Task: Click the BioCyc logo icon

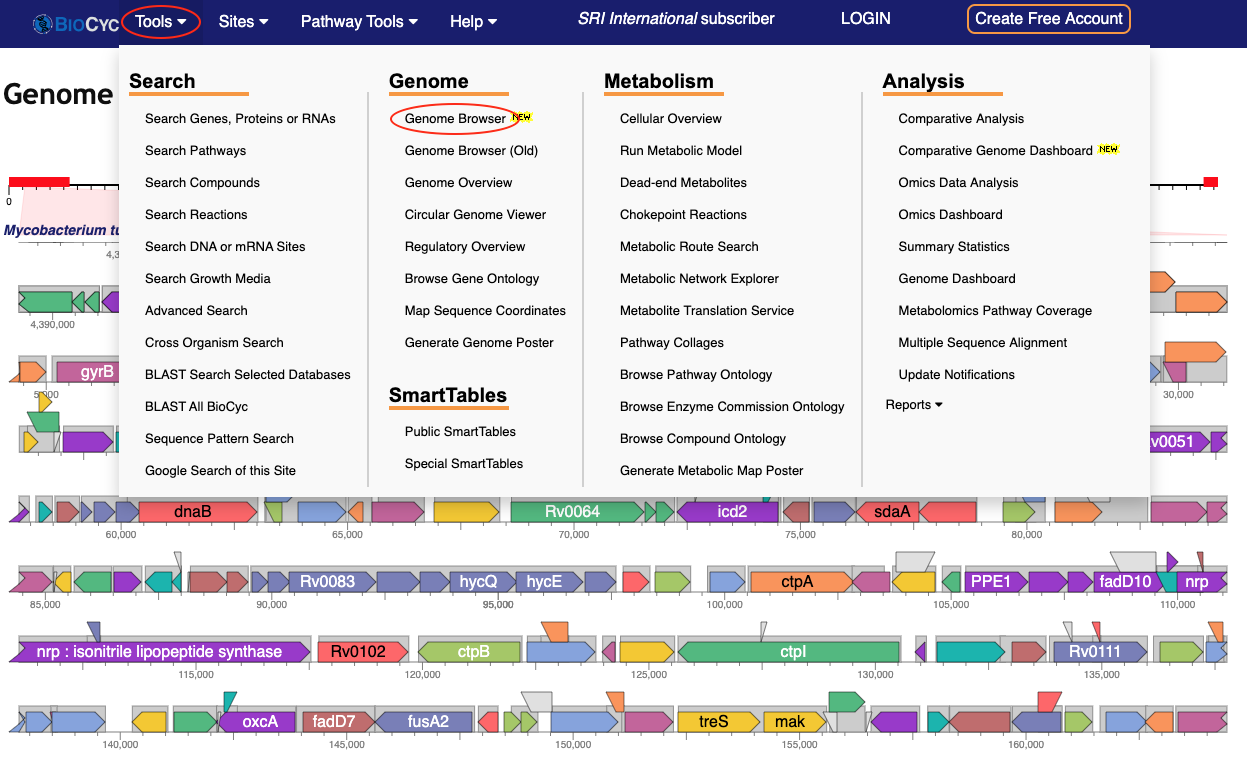Action: (x=44, y=24)
